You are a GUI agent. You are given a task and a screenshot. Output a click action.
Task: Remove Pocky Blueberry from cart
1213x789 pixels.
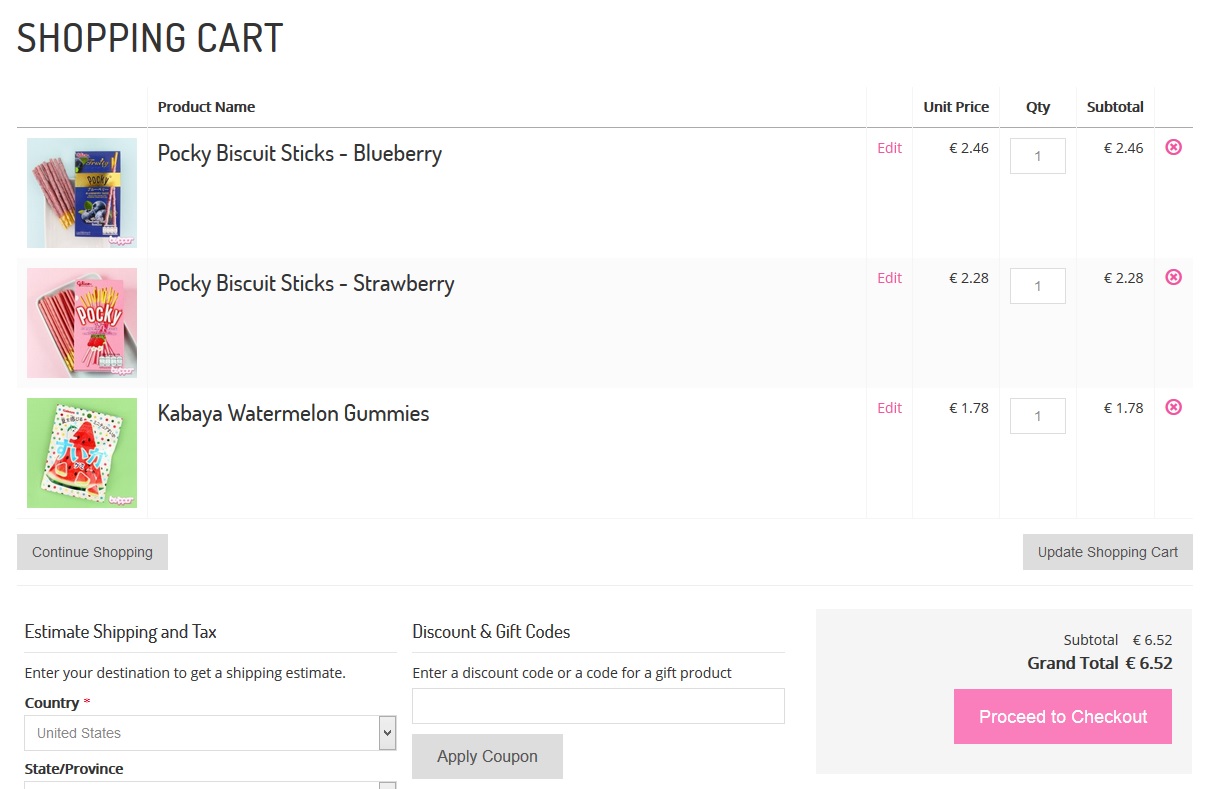[1173, 147]
